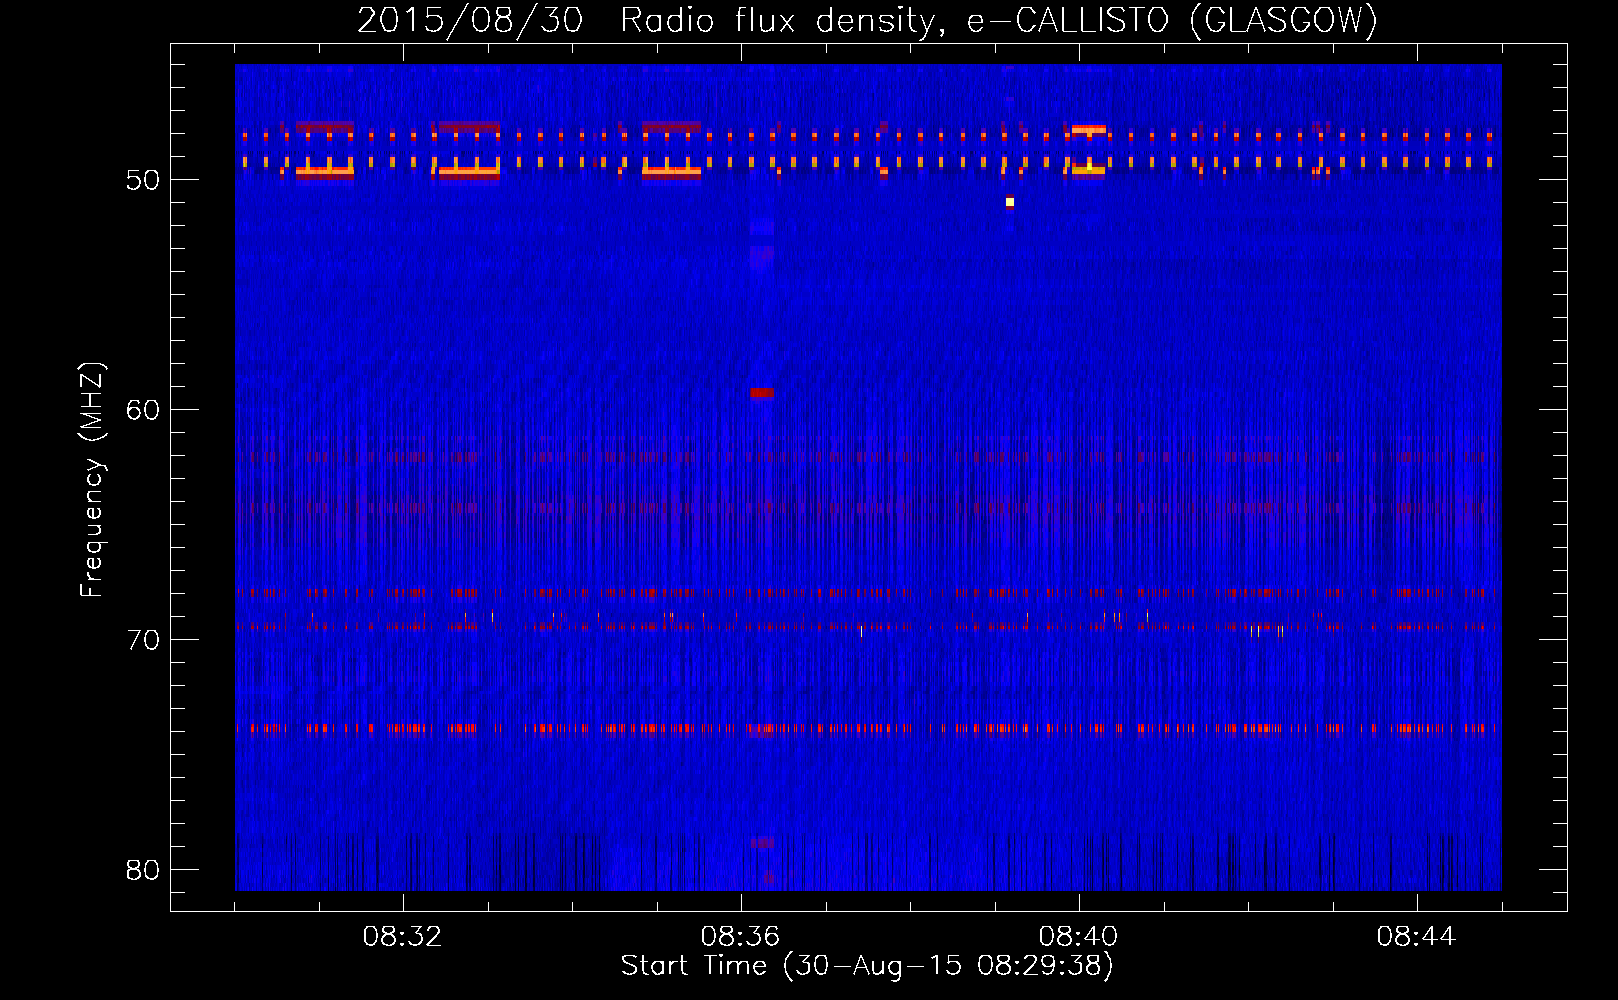Click the 70 MHz frequency tick label
Viewport: 1618px width, 1000px height.
[143, 640]
